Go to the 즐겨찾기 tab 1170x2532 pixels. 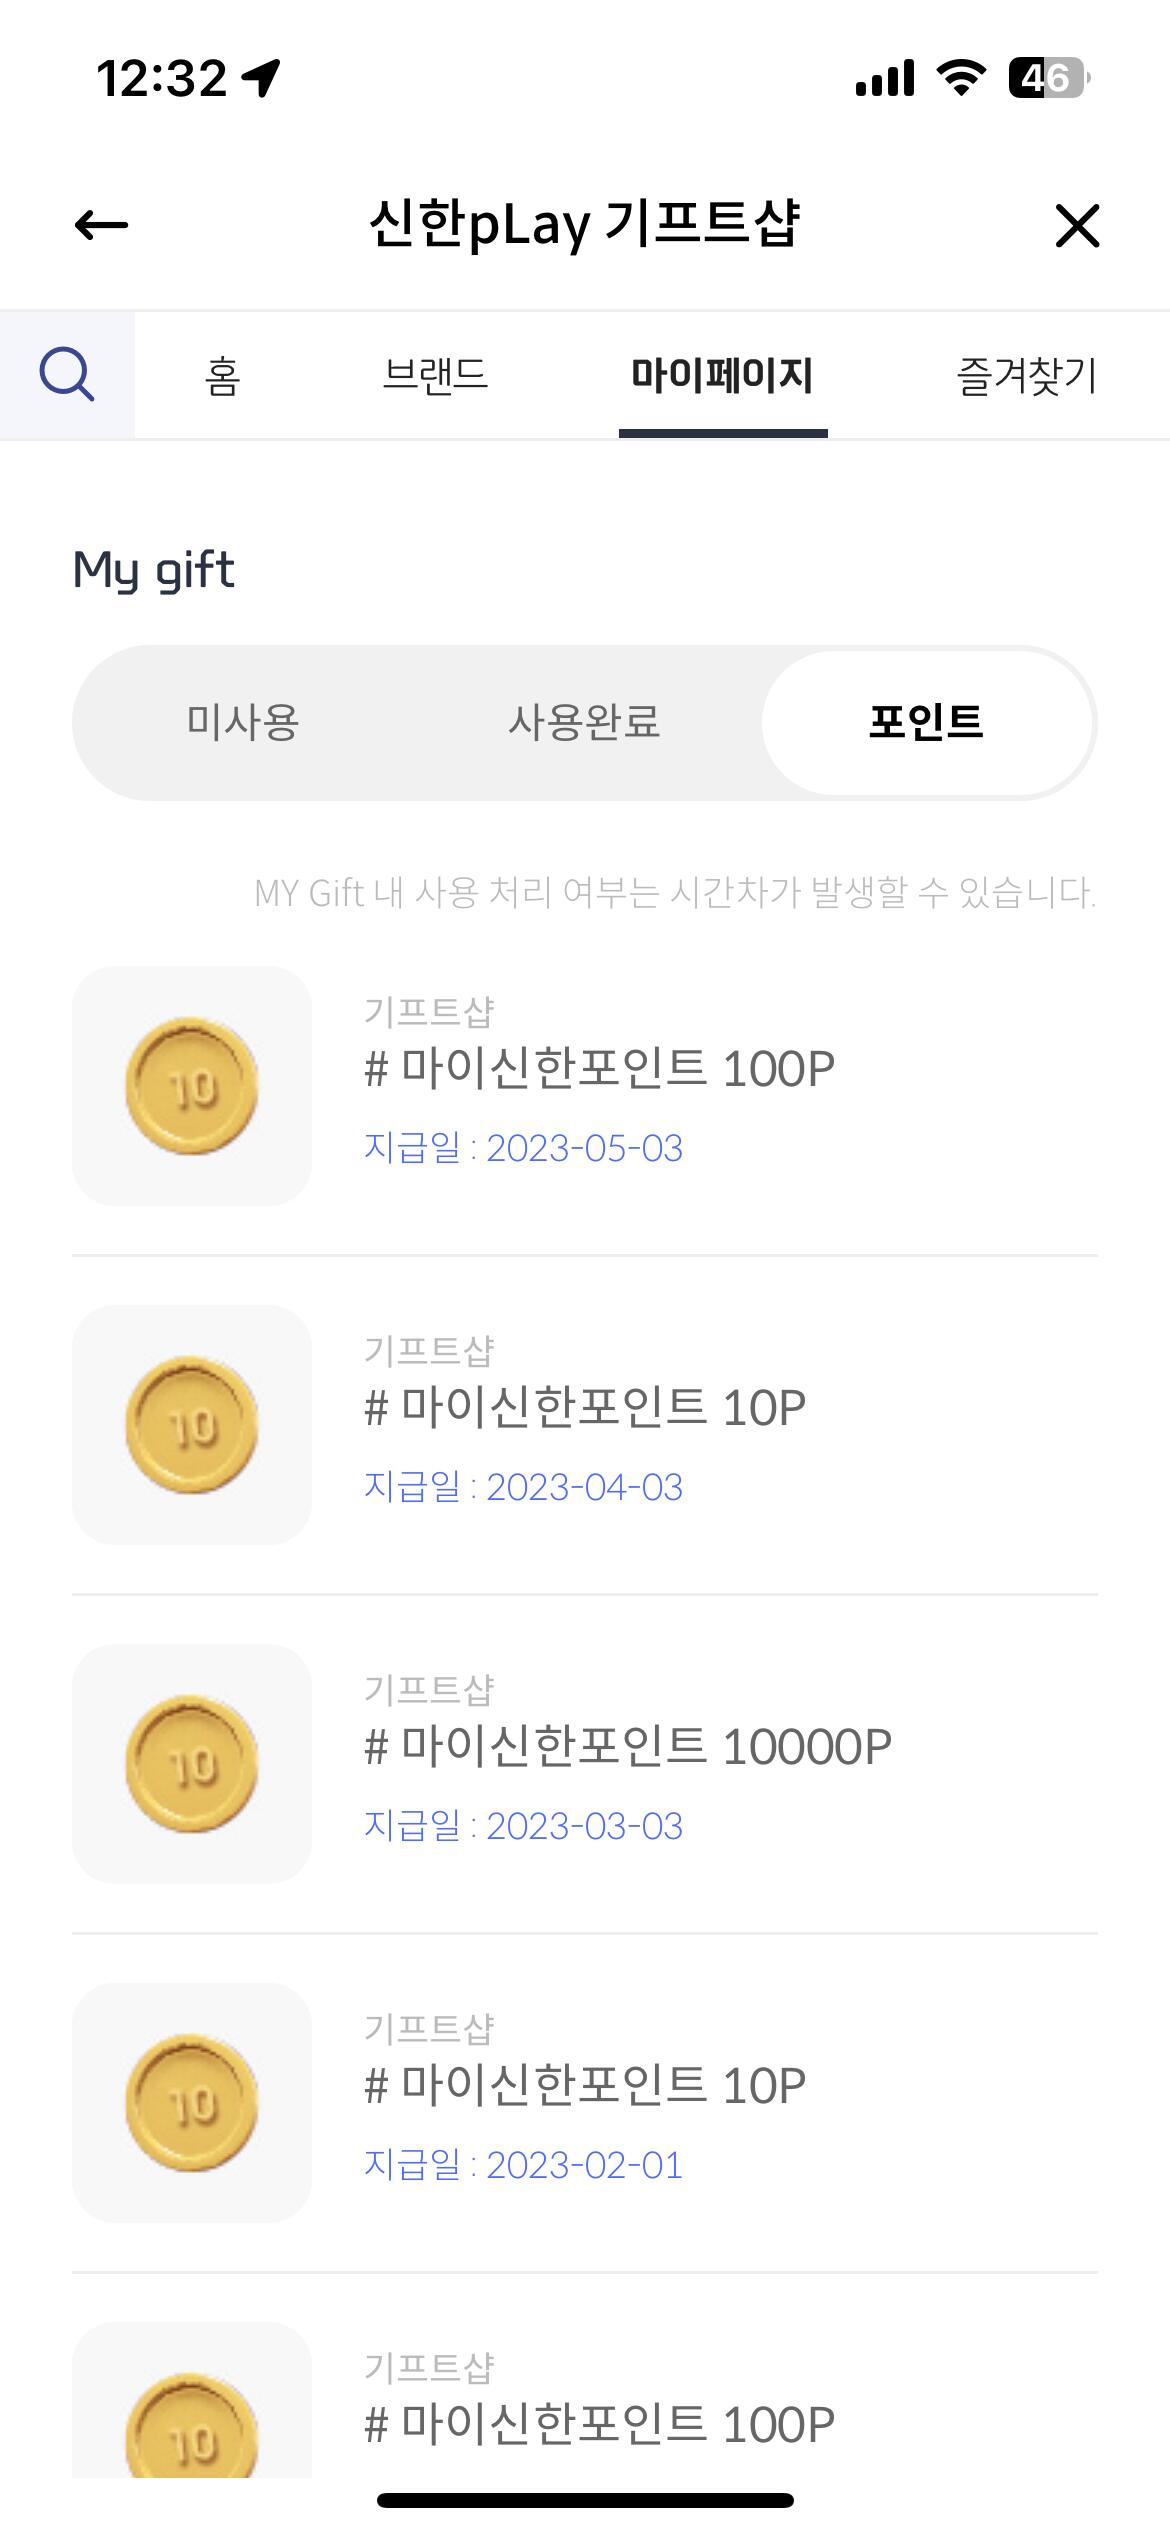[1027, 377]
